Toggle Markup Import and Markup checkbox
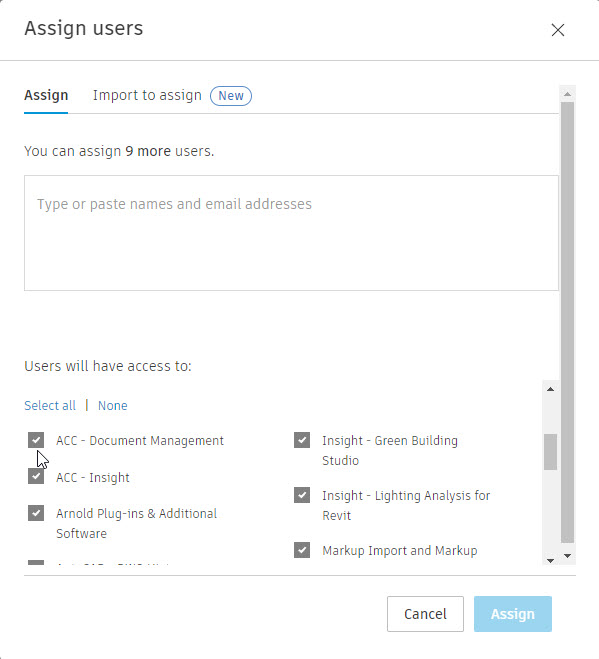Viewport: 599px width, 659px height. [302, 550]
